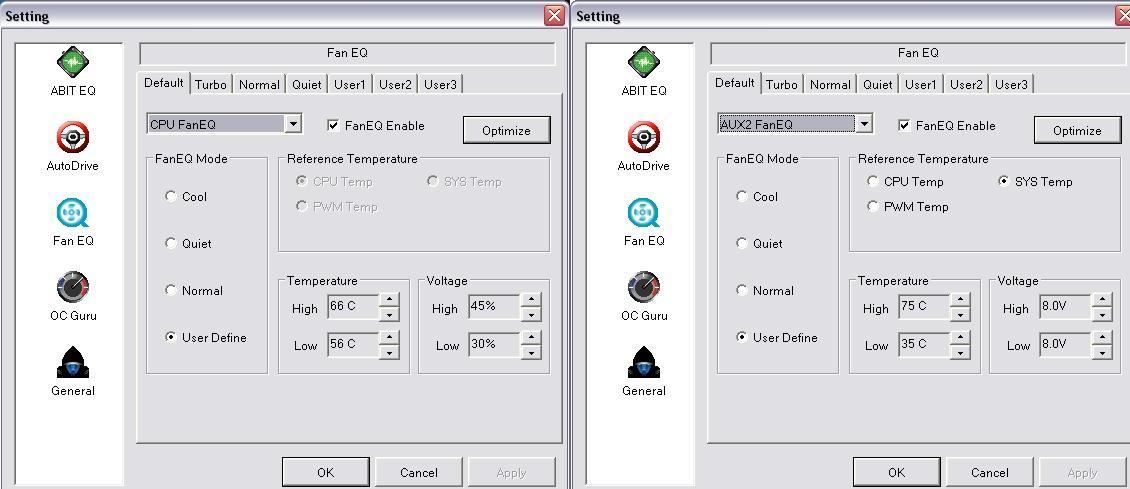Viewport: 1130px width, 489px height.
Task: Open ABIT EQ icon in left window
Action: pyautogui.click(x=72, y=62)
